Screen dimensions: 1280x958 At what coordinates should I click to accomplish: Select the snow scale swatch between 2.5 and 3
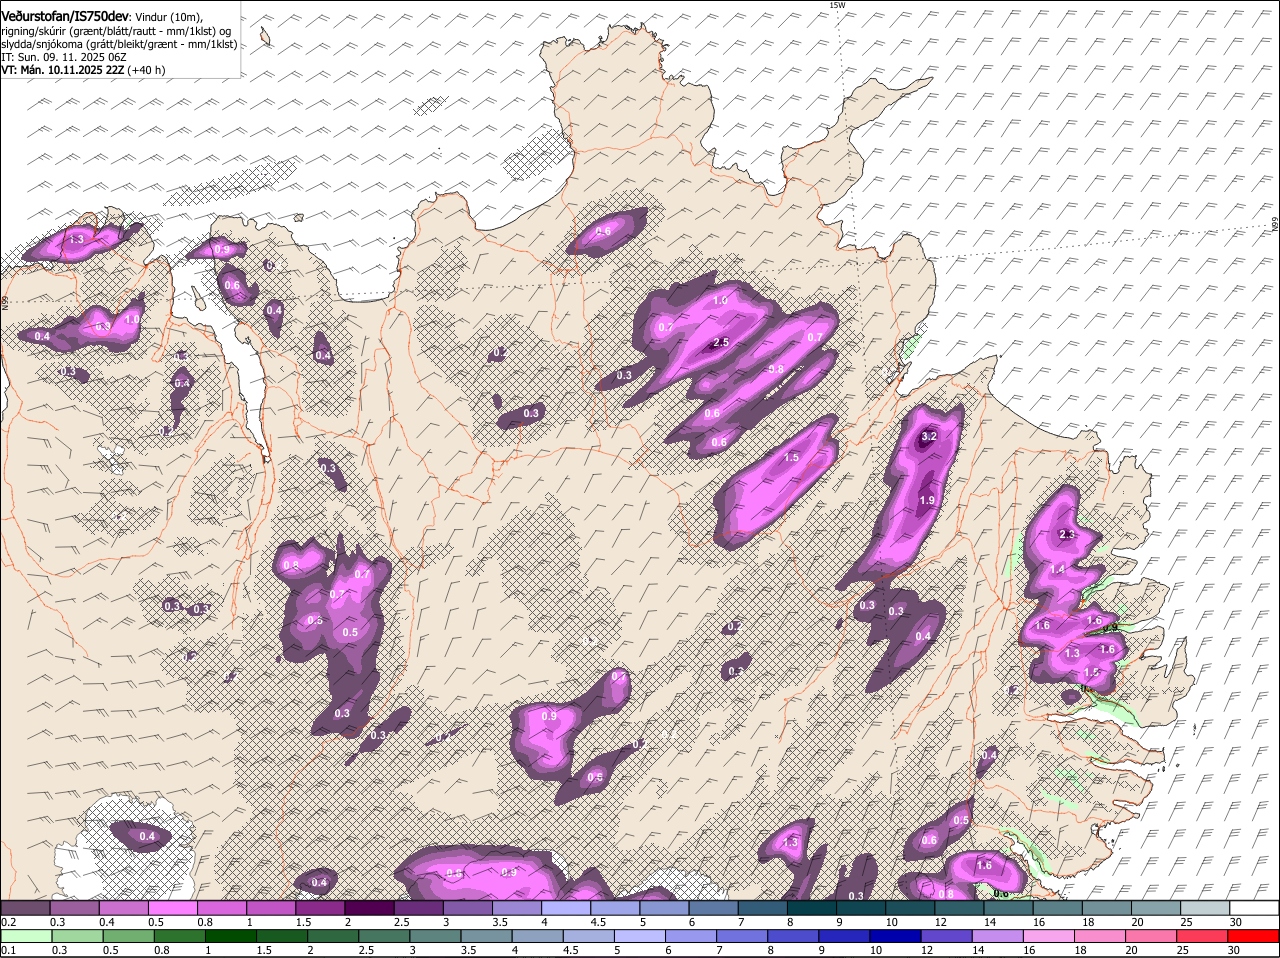(419, 908)
